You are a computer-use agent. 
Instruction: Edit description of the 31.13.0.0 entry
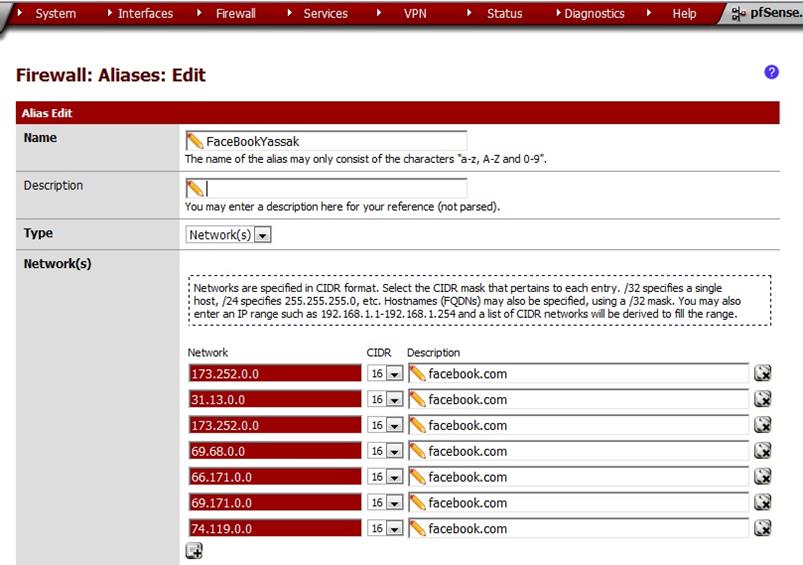(x=579, y=399)
